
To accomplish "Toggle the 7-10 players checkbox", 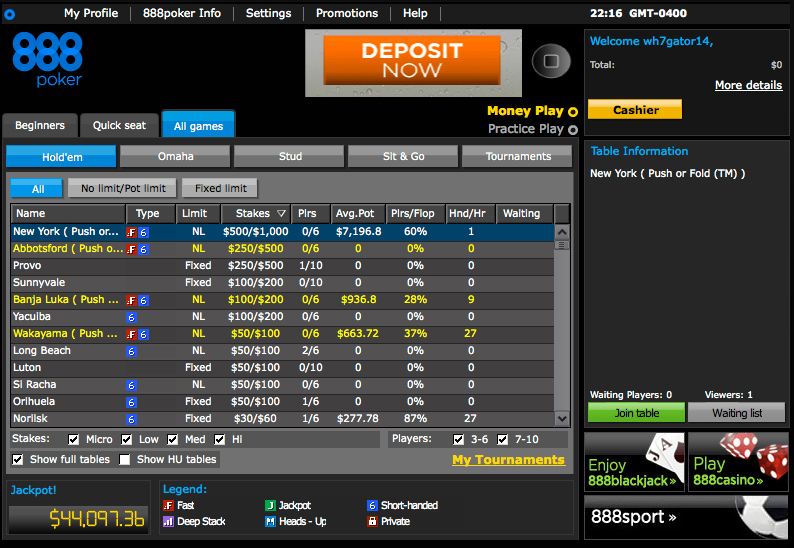I will coord(502,439).
